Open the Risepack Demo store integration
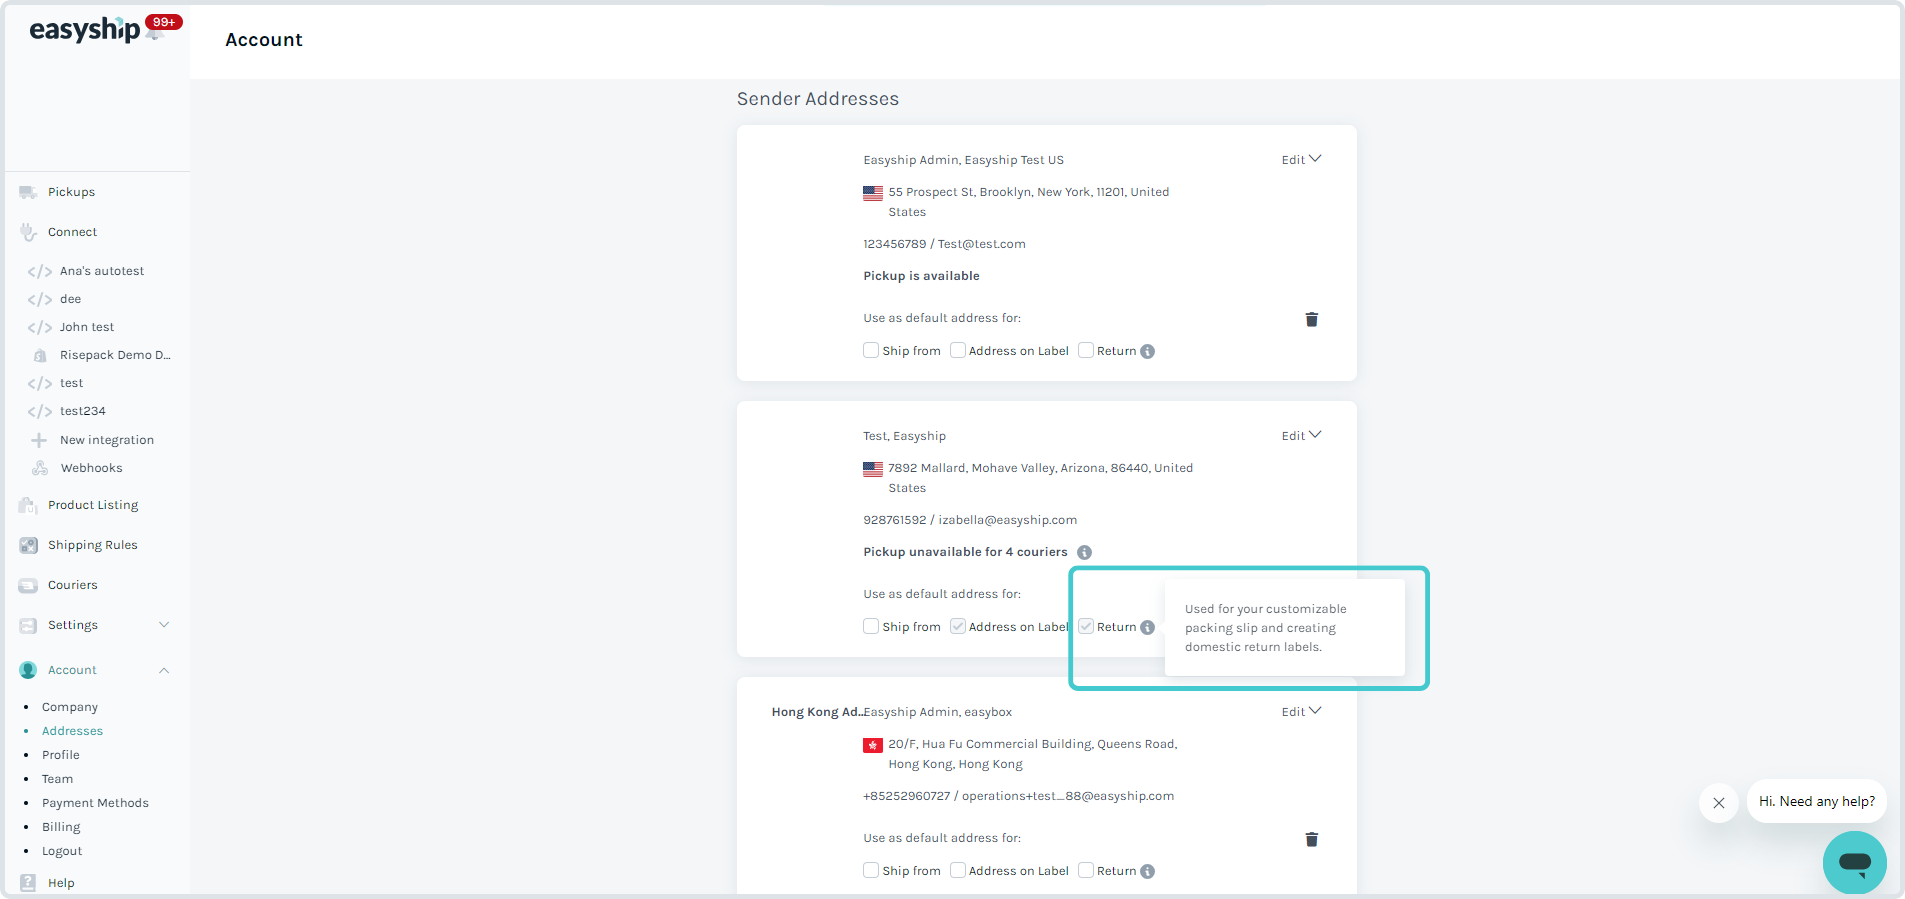Screen dimensions: 1905x899 tap(115, 355)
